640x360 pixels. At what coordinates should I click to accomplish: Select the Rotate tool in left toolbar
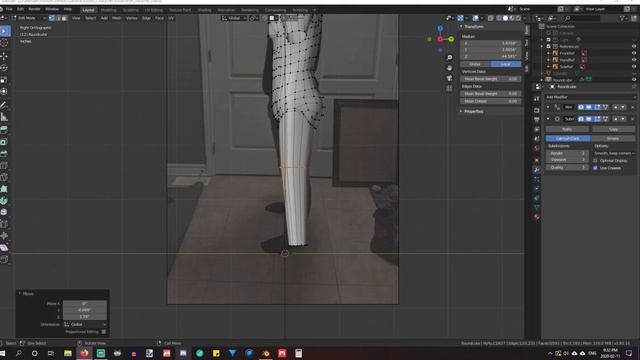point(4,68)
